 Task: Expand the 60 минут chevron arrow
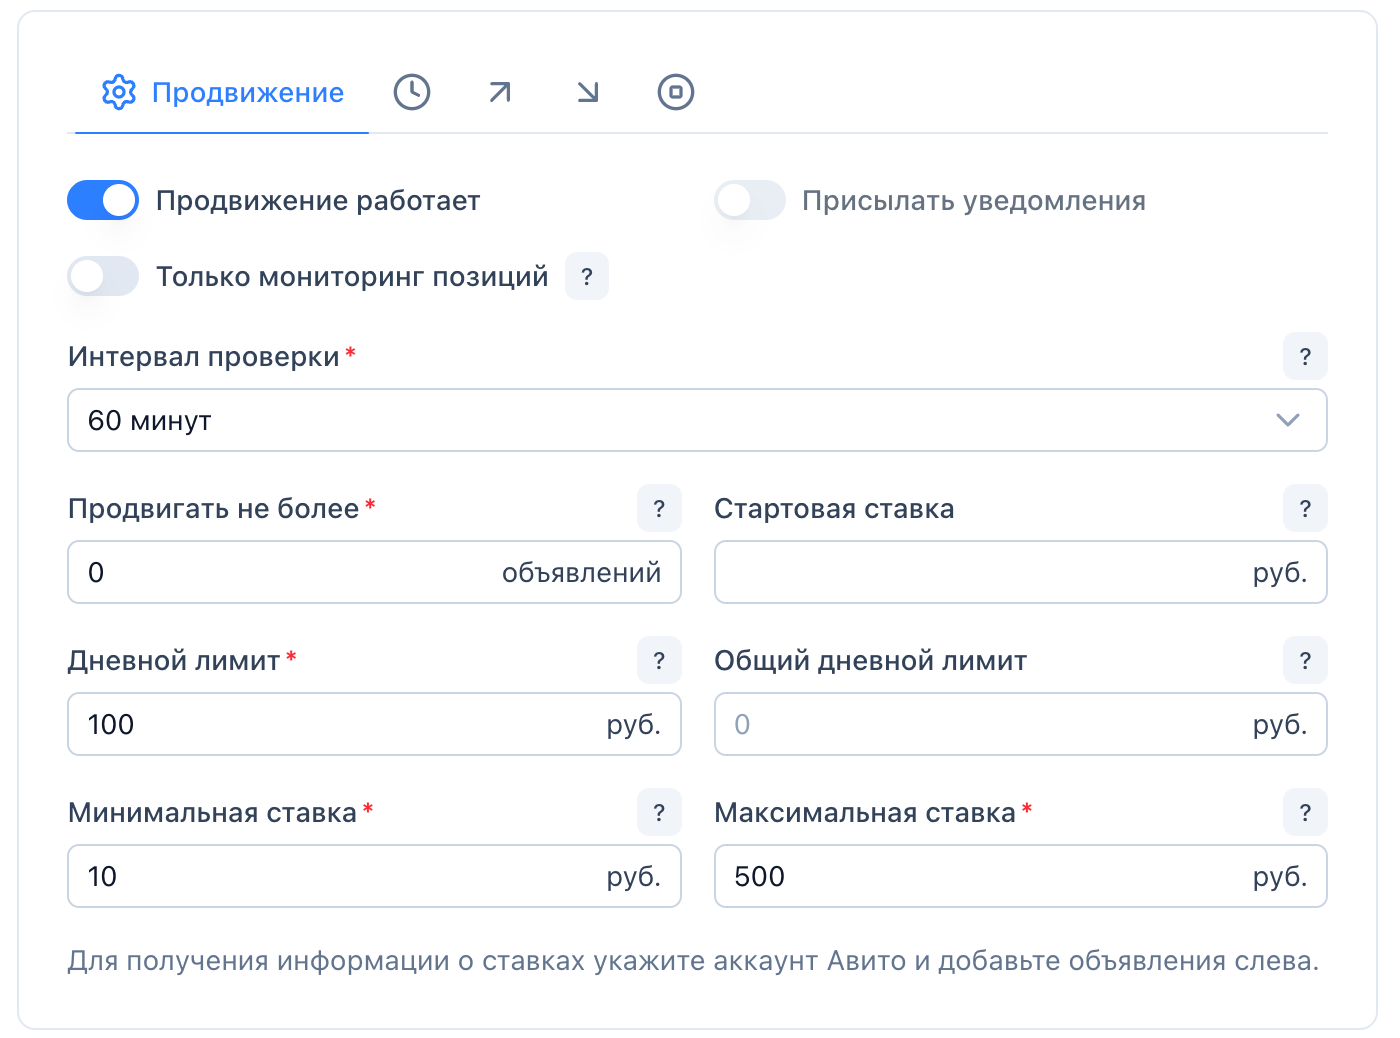(1288, 420)
